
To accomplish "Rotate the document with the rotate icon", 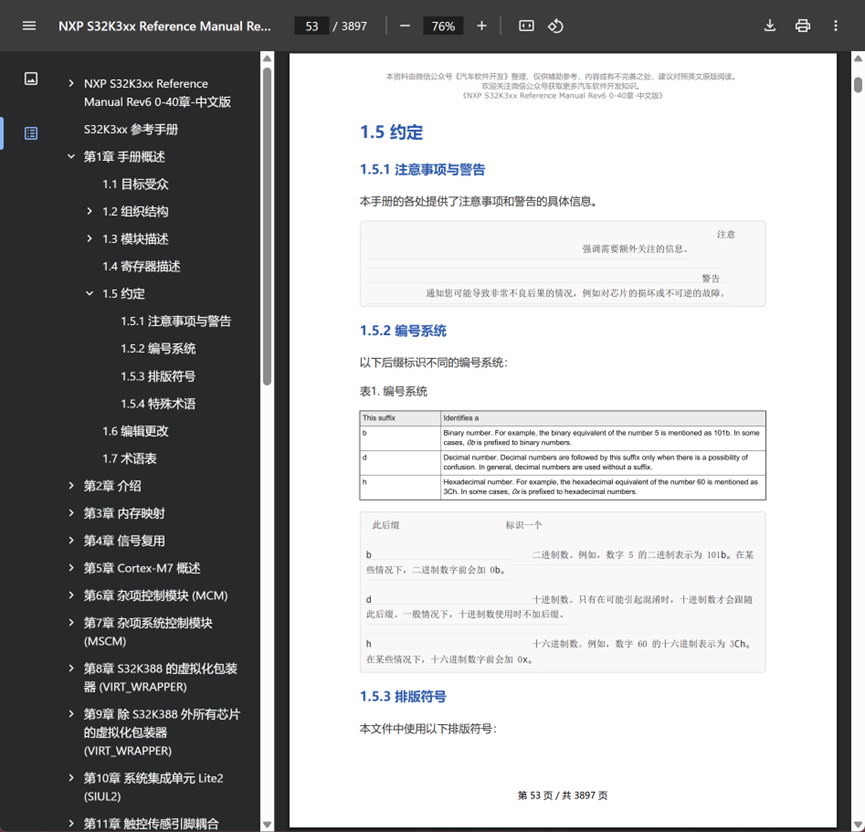I will click(x=556, y=26).
